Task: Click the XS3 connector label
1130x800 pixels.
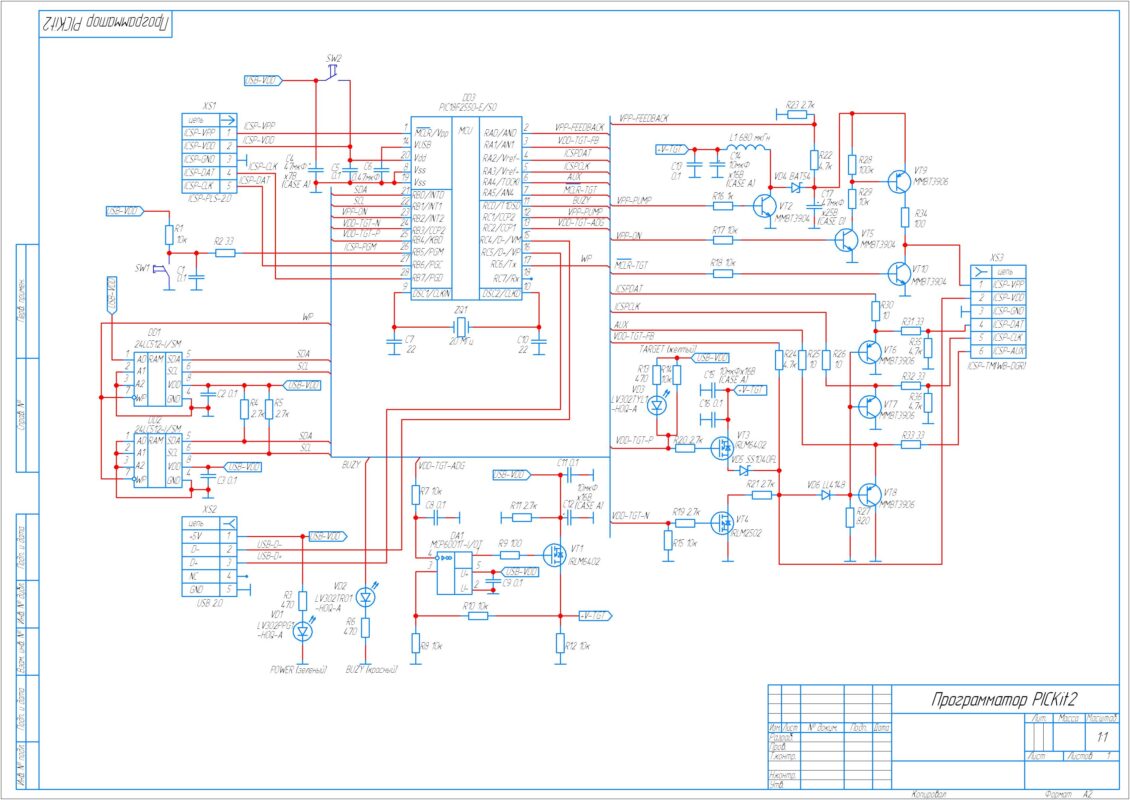Action: coord(997,257)
